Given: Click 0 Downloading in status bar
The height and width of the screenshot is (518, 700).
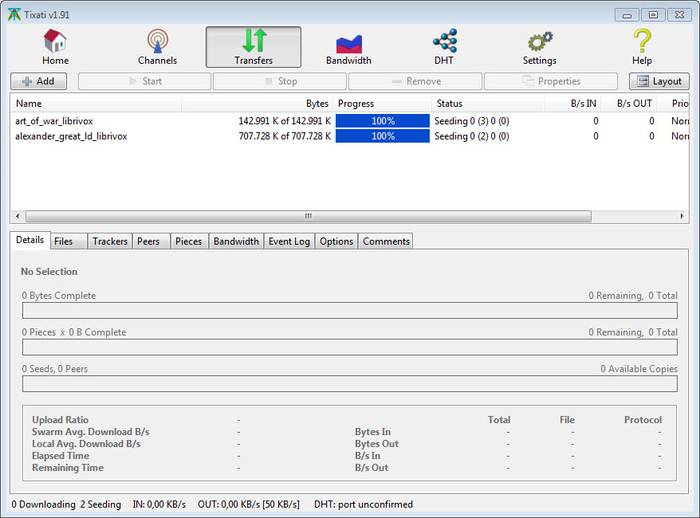Looking at the screenshot, I should pos(43,505).
